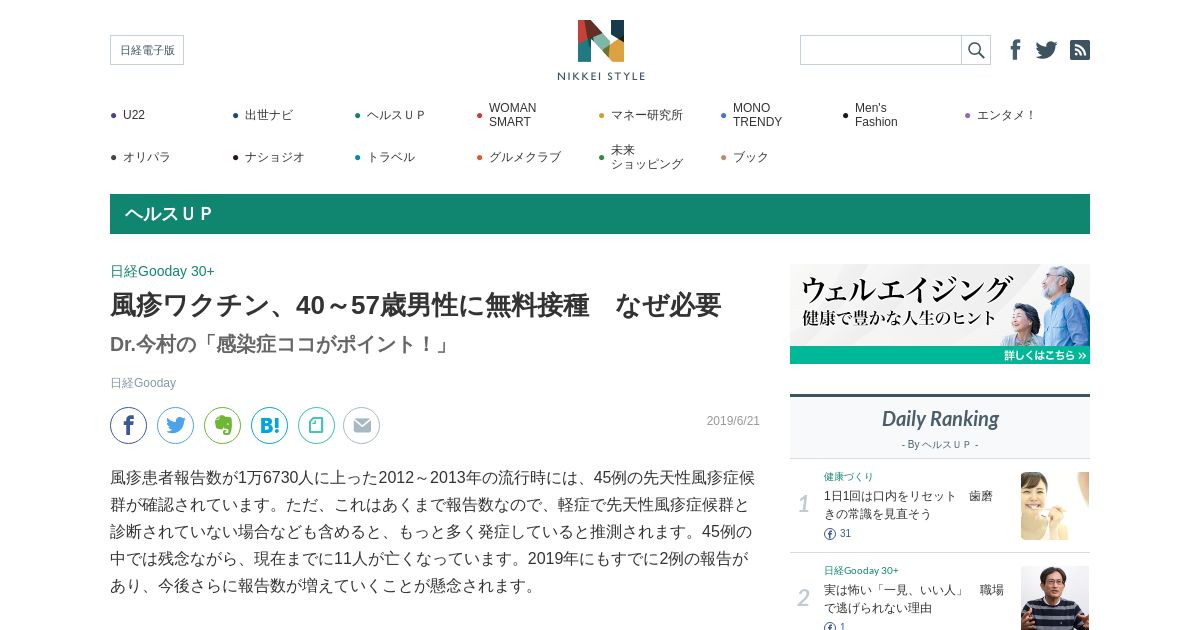Image resolution: width=1200 pixels, height=630 pixels.
Task: Click 健康づくり category in ranking
Action: coord(849,477)
